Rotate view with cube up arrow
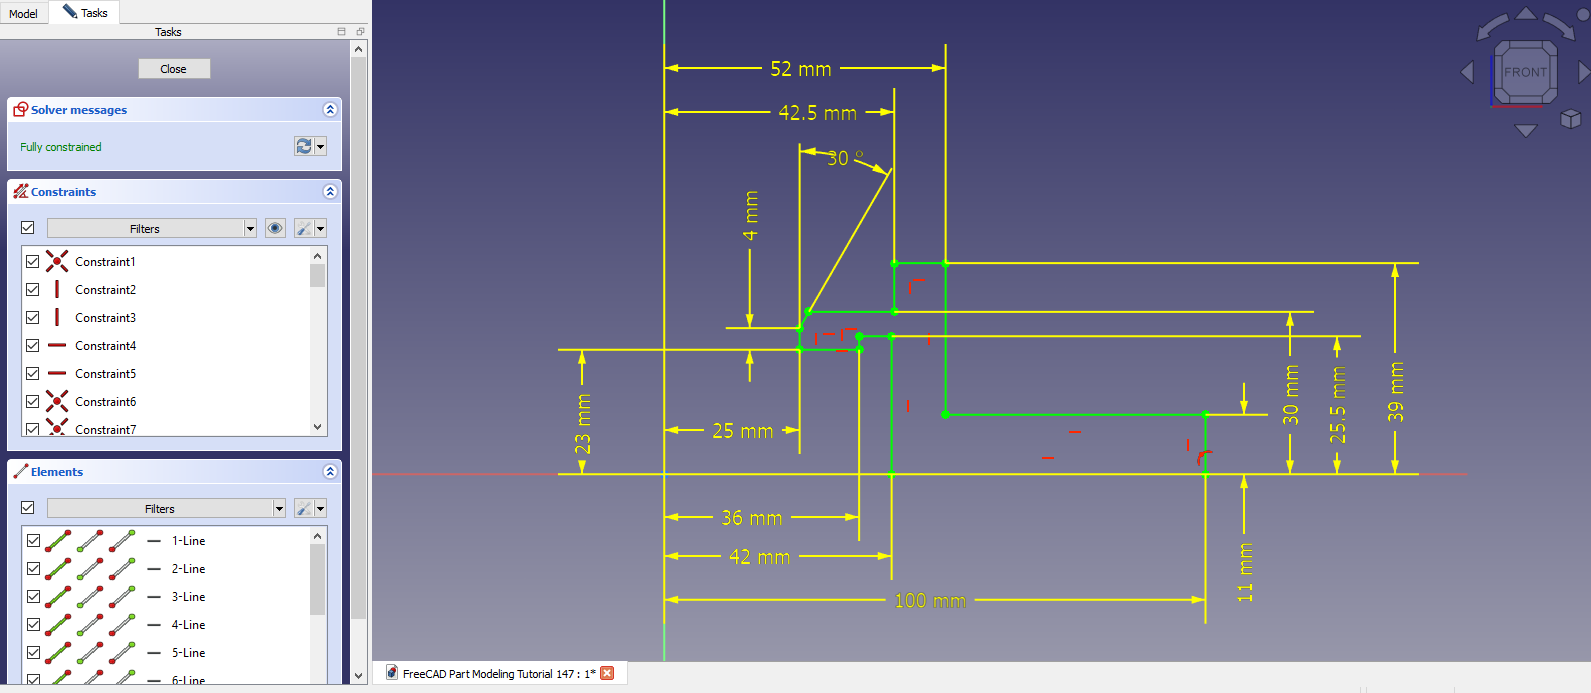 coord(1525,13)
